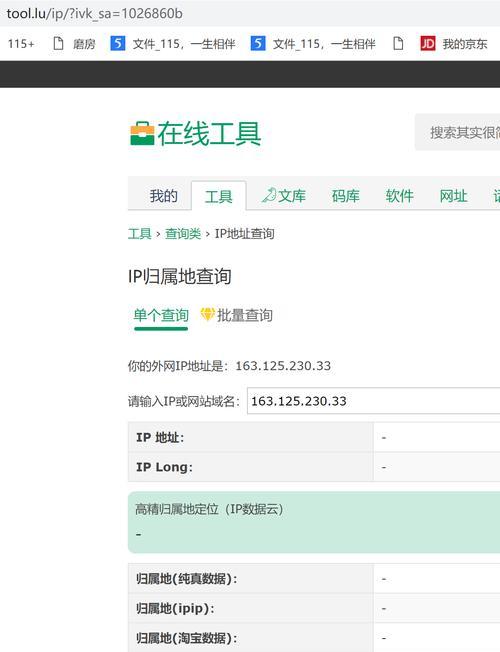Switch to the 批量查询 tab
The image size is (500, 652).
click(245, 316)
